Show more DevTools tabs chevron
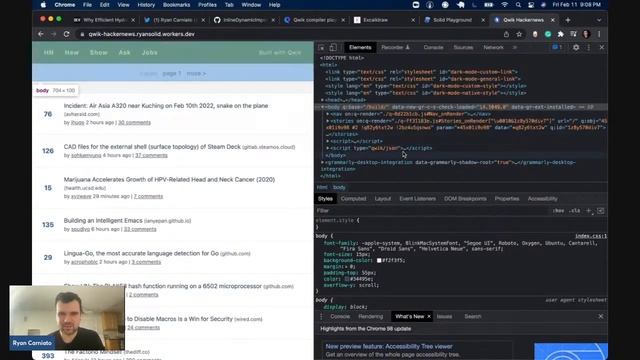Image resolution: width=640 pixels, height=360 pixels. click(x=515, y=47)
